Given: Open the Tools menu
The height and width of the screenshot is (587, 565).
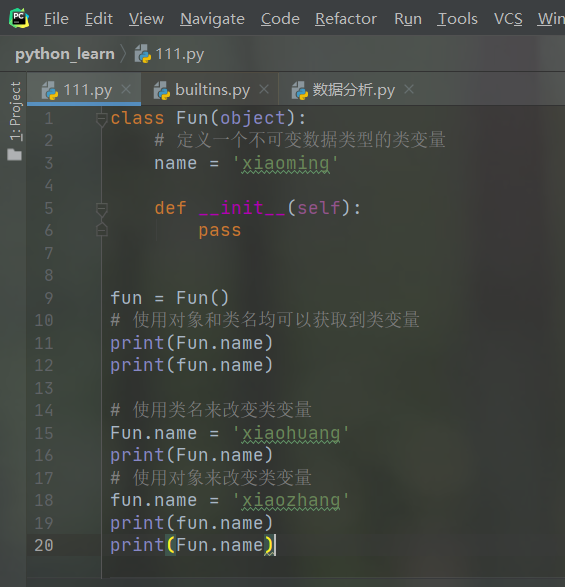Looking at the screenshot, I should coord(457,19).
